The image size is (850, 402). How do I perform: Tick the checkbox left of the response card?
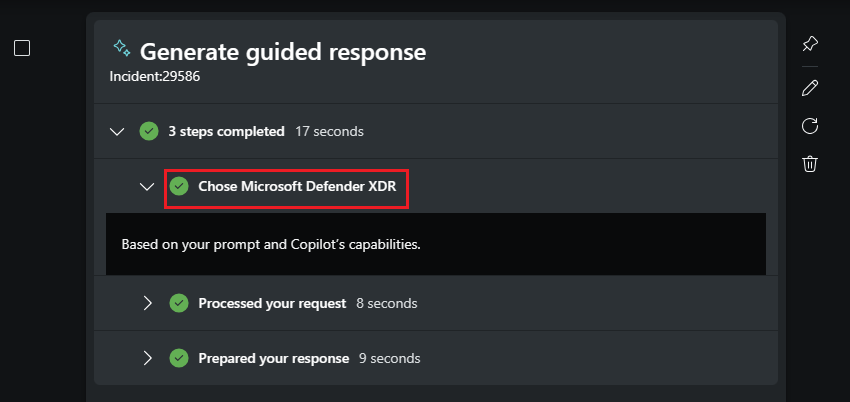tap(22, 48)
